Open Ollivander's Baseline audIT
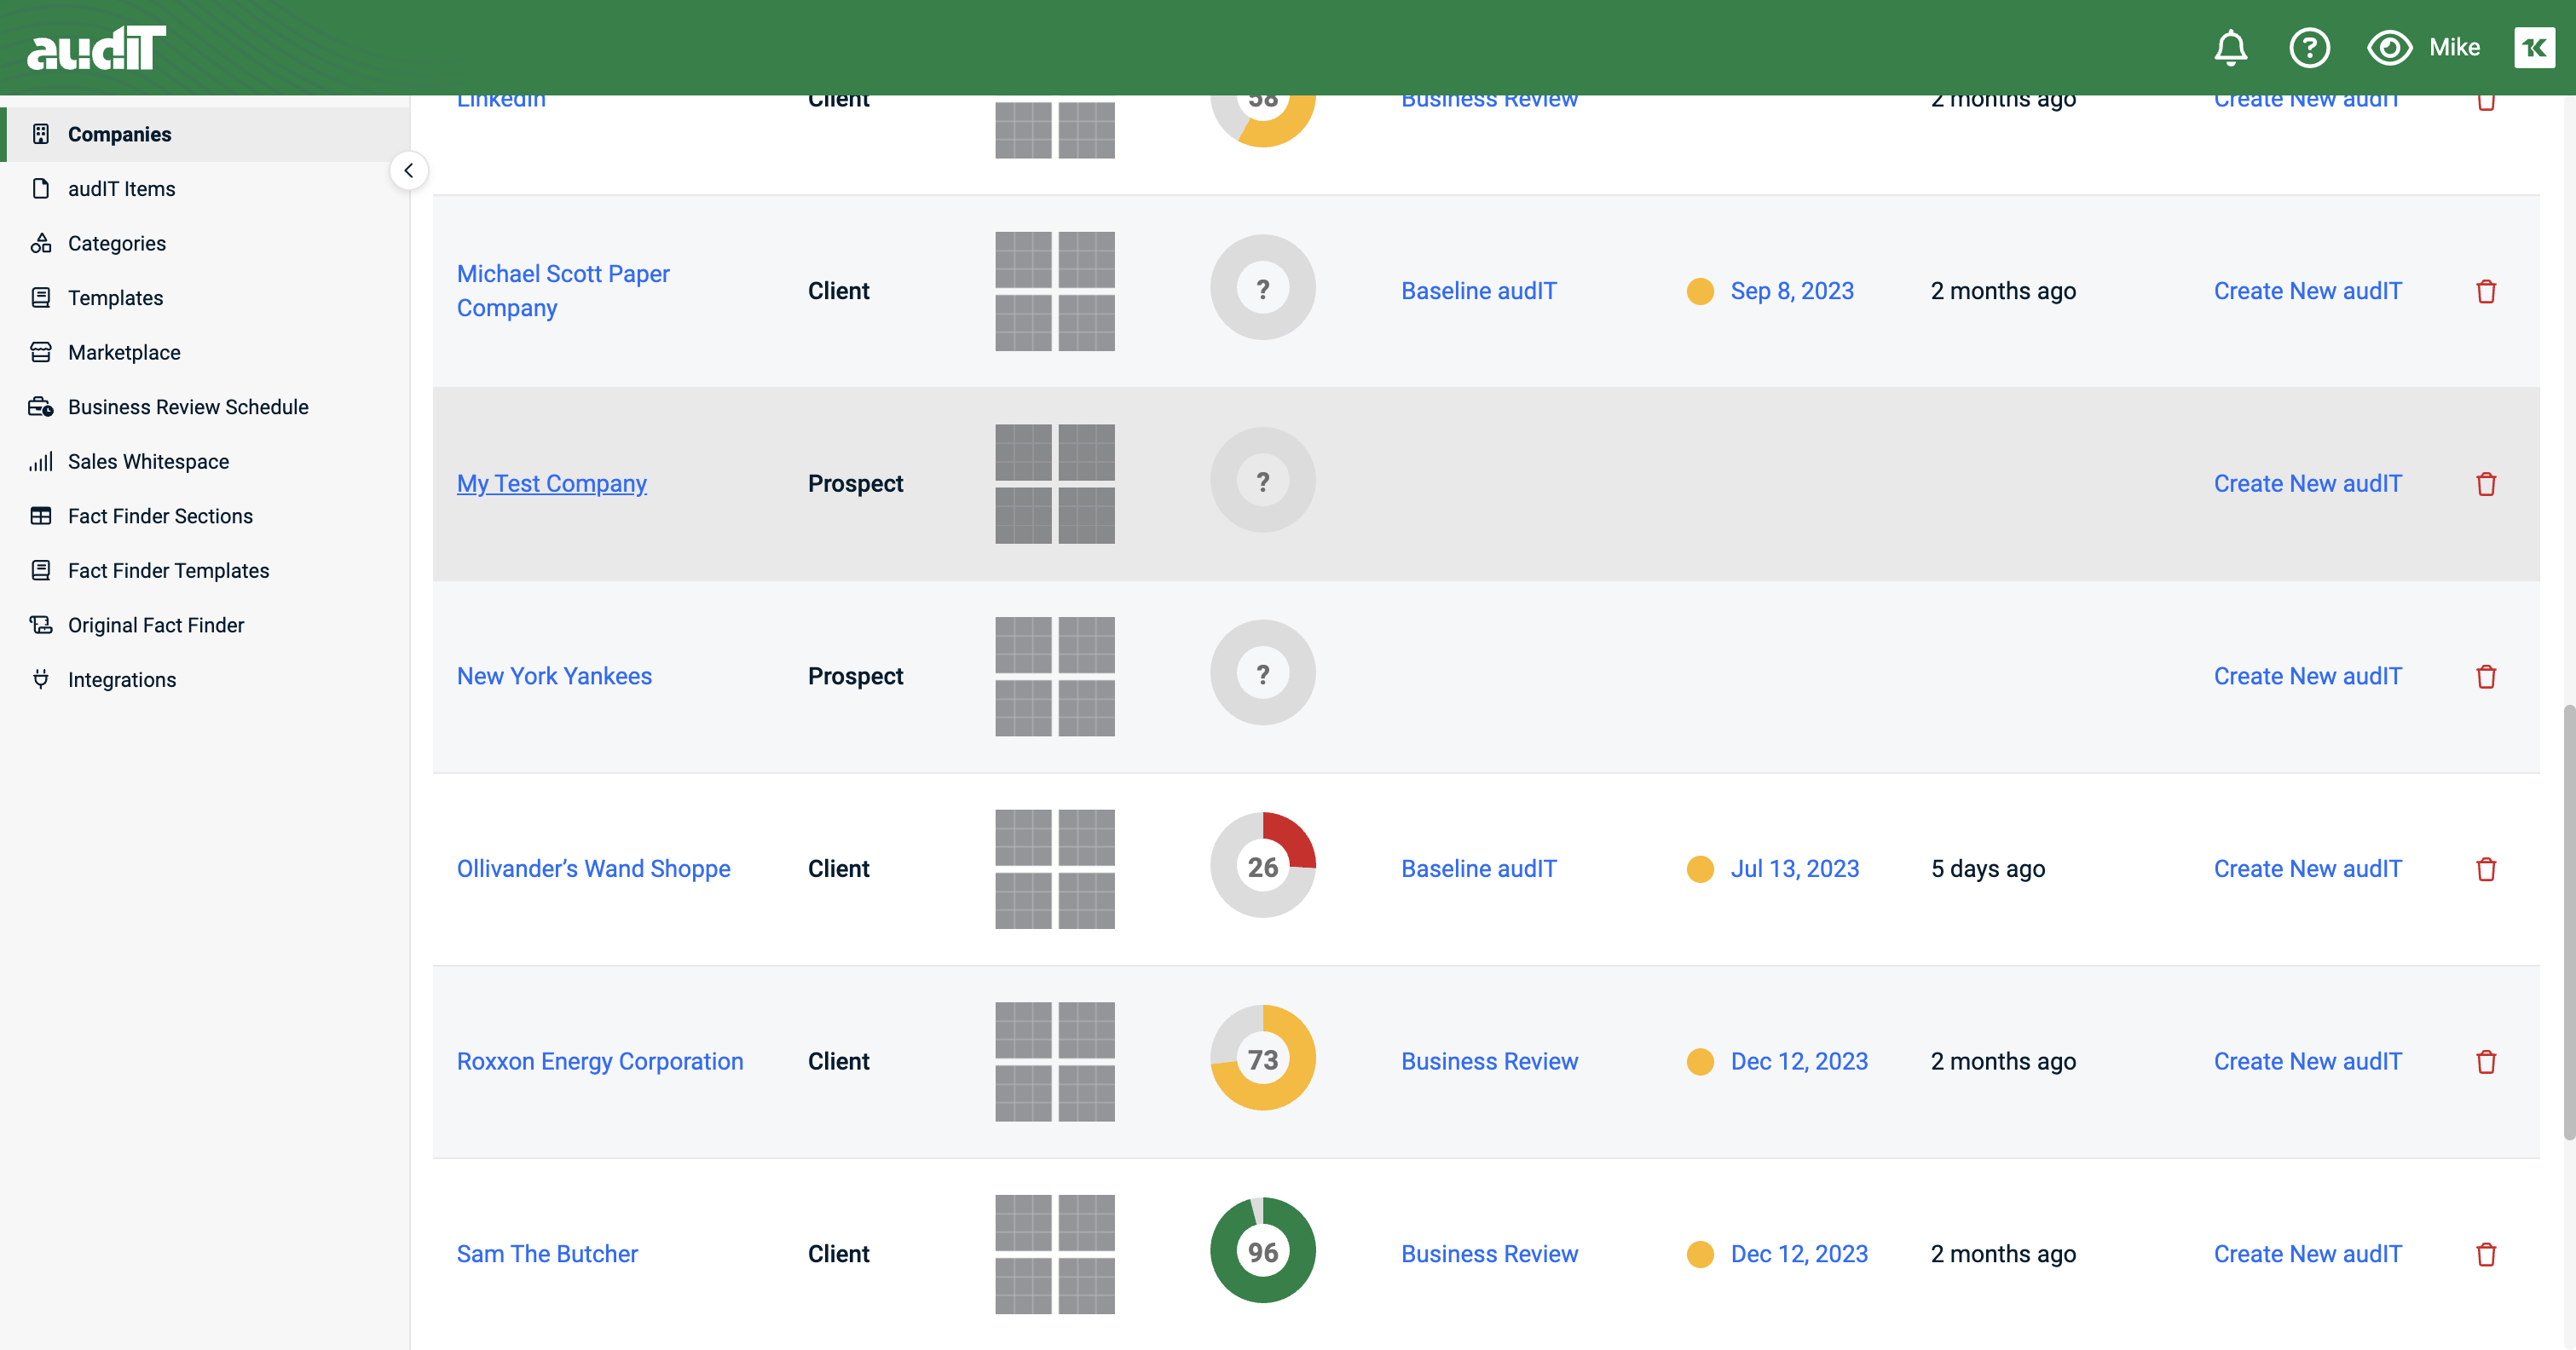Viewport: 2576px width, 1350px height. coord(1478,869)
